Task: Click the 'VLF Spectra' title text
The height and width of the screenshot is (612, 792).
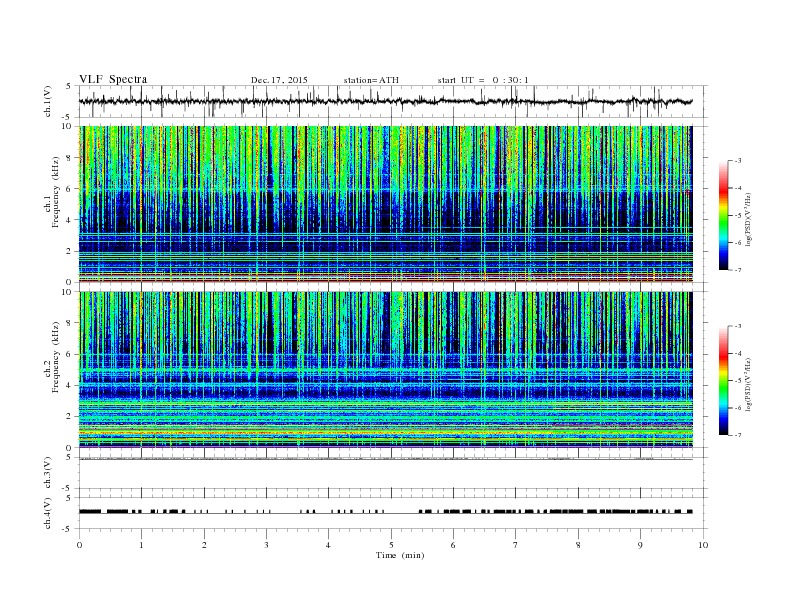Action: pos(113,79)
